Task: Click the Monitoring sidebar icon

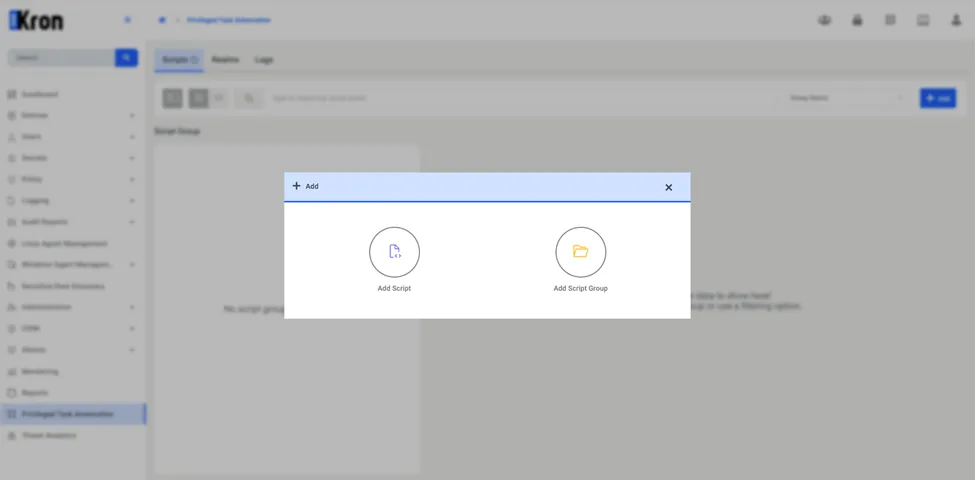Action: point(11,372)
